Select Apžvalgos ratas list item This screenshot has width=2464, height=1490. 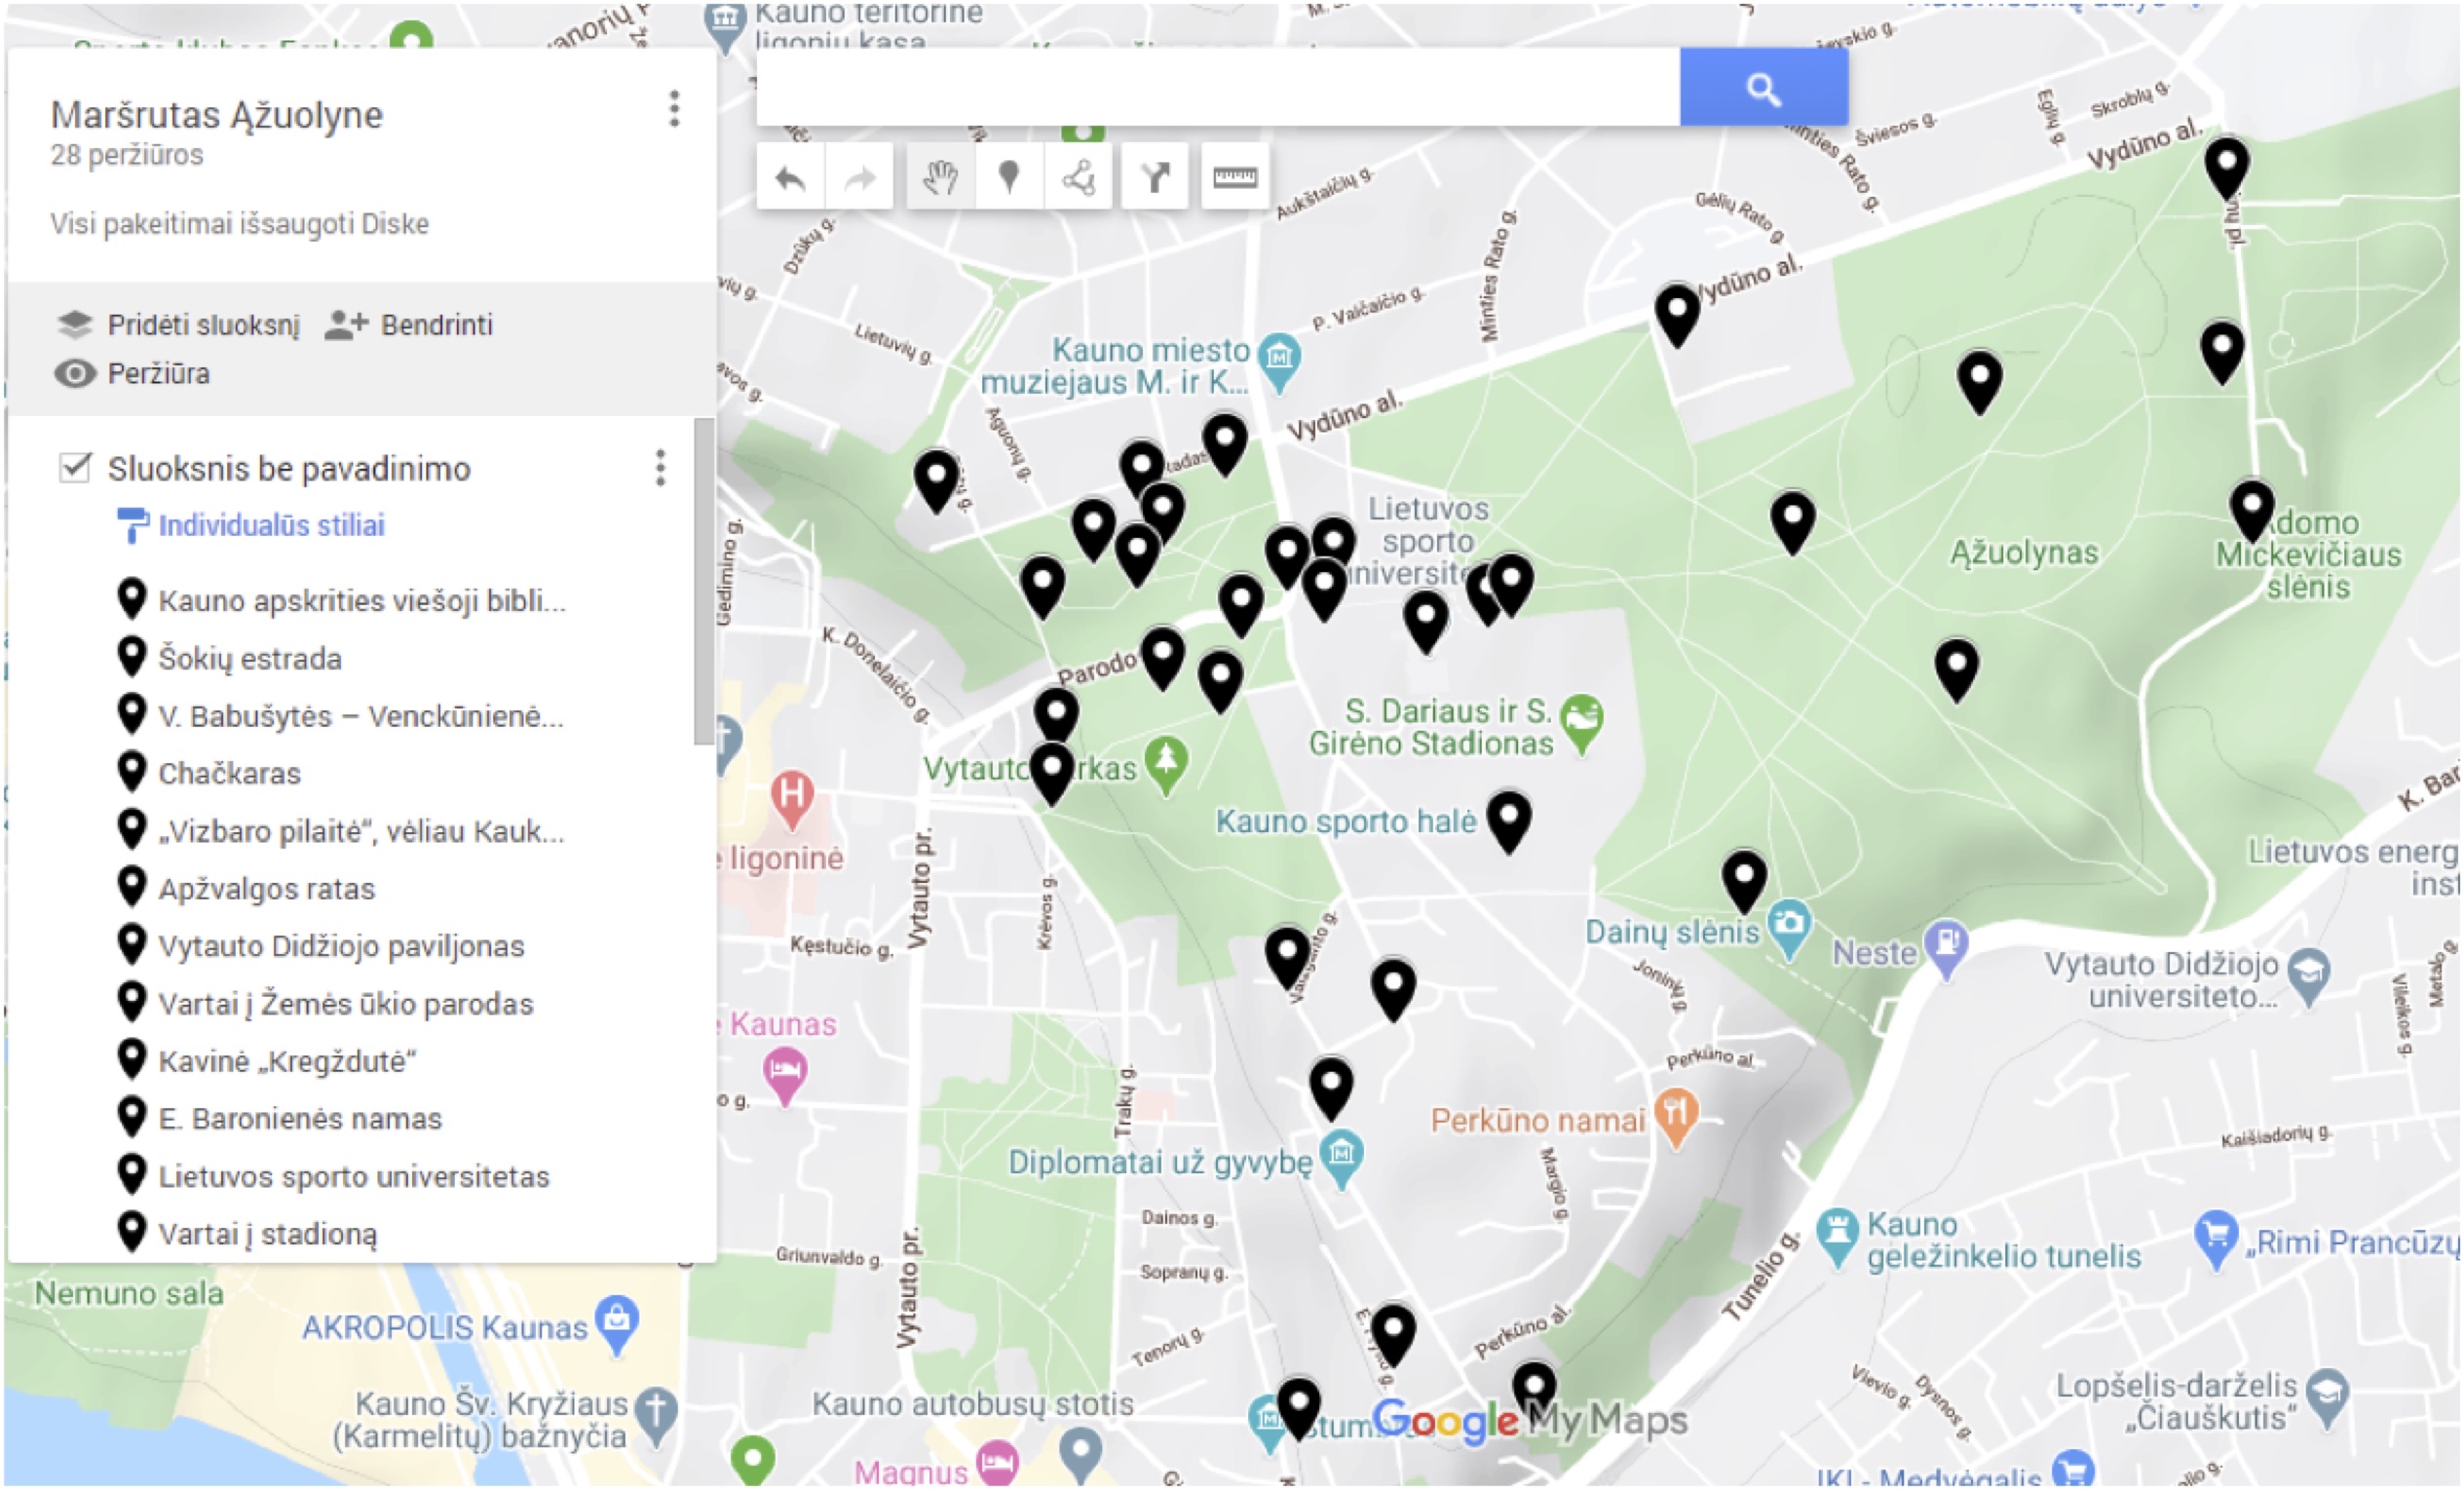266,889
